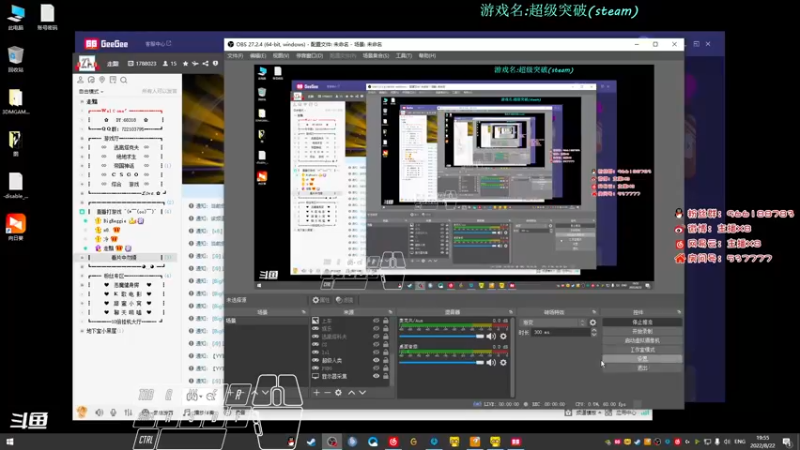The image size is (800, 450).
Task: Toggle lock of 超级人类 source
Action: pos(386,360)
